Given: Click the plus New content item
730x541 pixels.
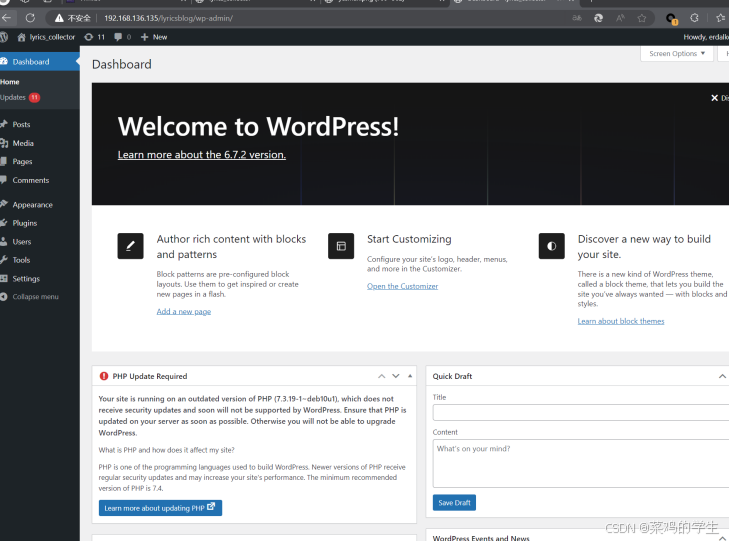Looking at the screenshot, I should [x=154, y=37].
